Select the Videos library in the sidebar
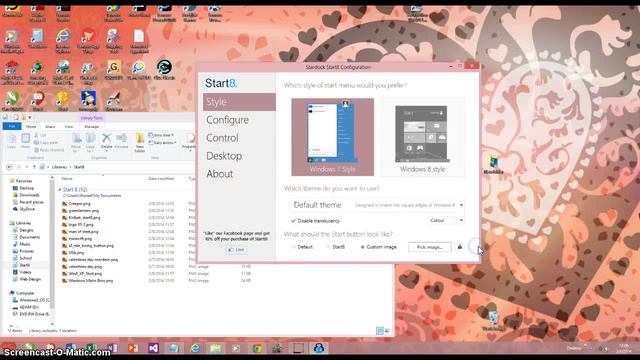The image size is (640, 360). (x=25, y=272)
